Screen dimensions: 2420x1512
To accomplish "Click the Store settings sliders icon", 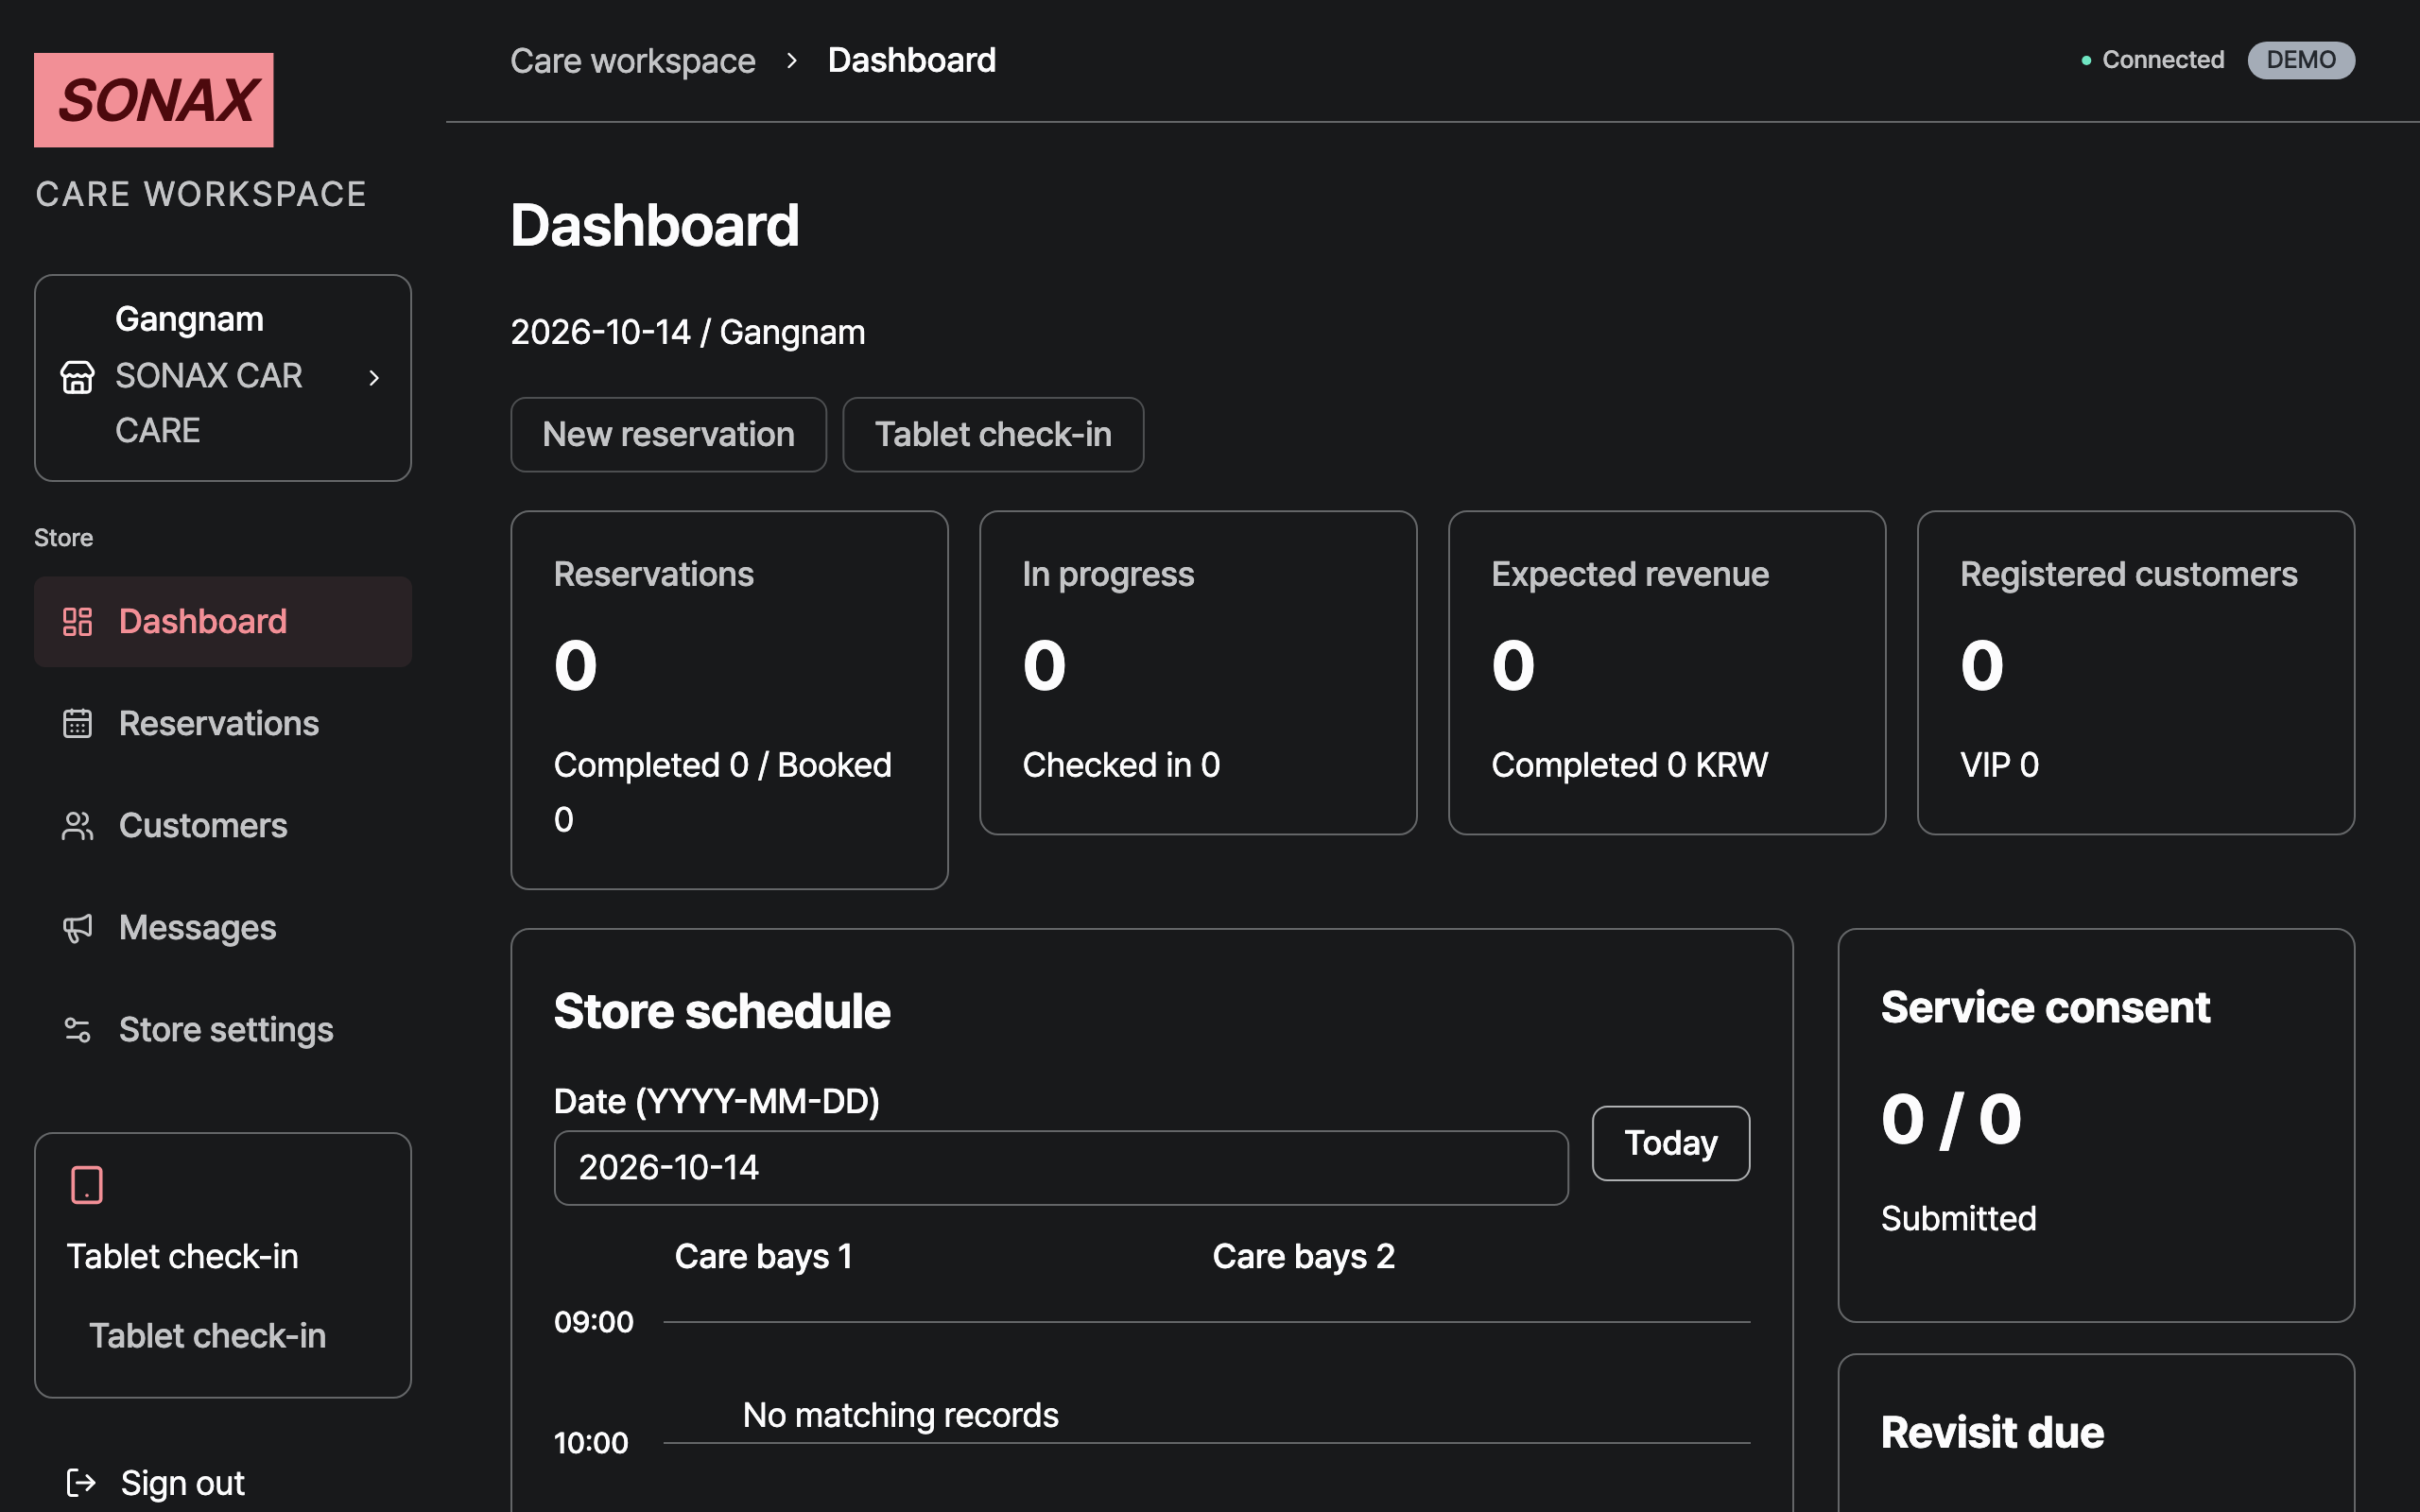I will (x=77, y=1030).
